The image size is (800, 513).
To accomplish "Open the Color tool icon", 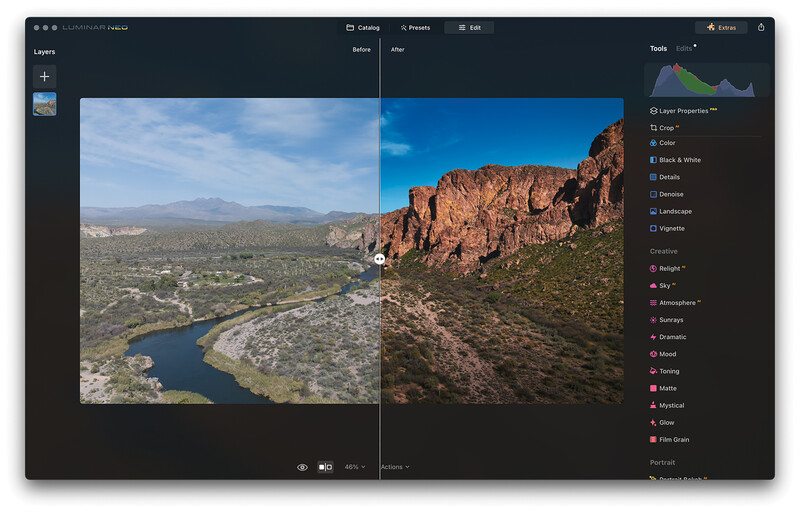I will (653, 143).
